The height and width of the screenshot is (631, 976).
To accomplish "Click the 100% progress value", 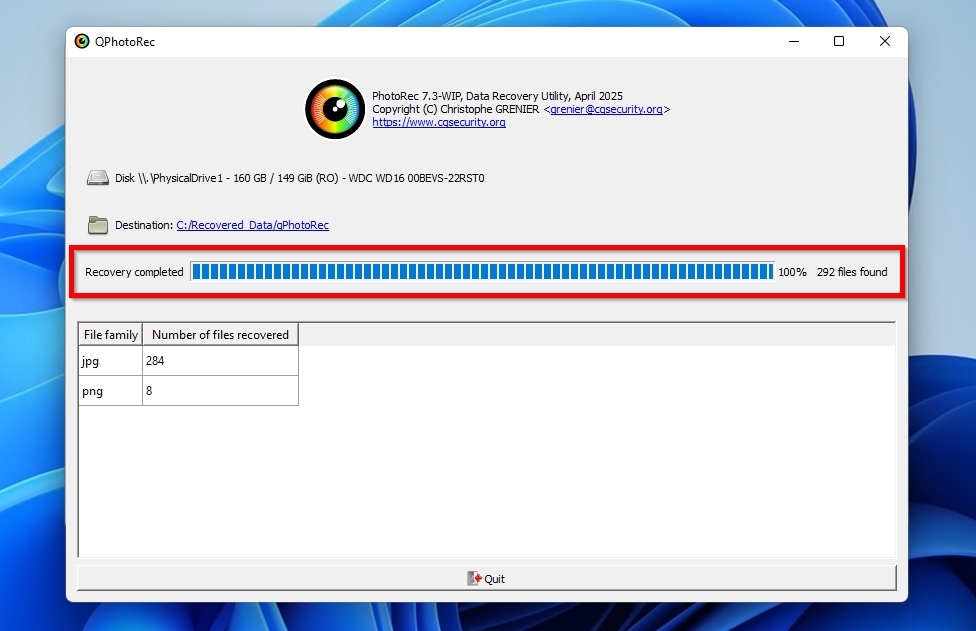I will tap(792, 272).
